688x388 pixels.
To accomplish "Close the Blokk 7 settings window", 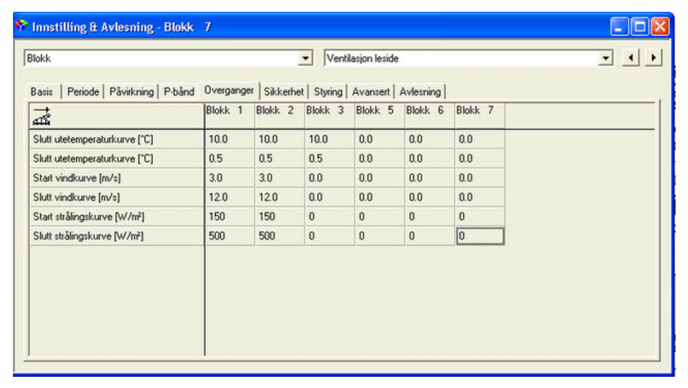I will pyautogui.click(x=659, y=27).
